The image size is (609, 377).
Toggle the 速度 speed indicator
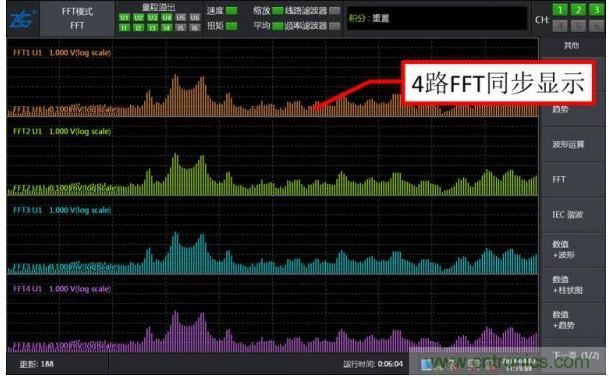coord(231,10)
